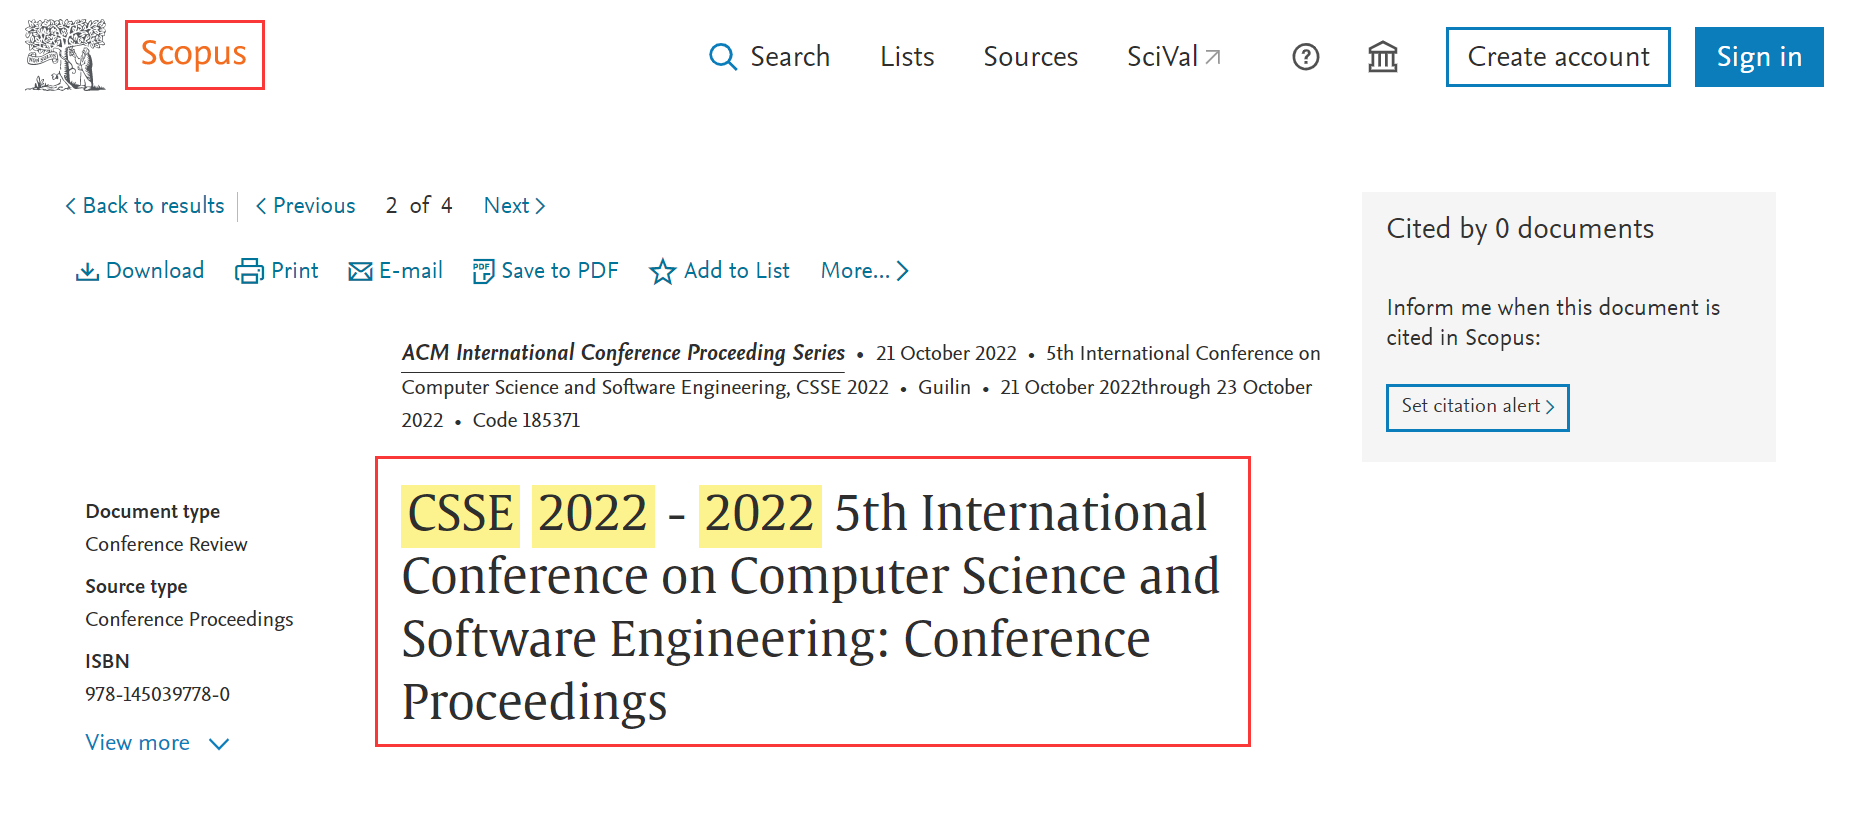Open the Search menu item

pos(790,57)
